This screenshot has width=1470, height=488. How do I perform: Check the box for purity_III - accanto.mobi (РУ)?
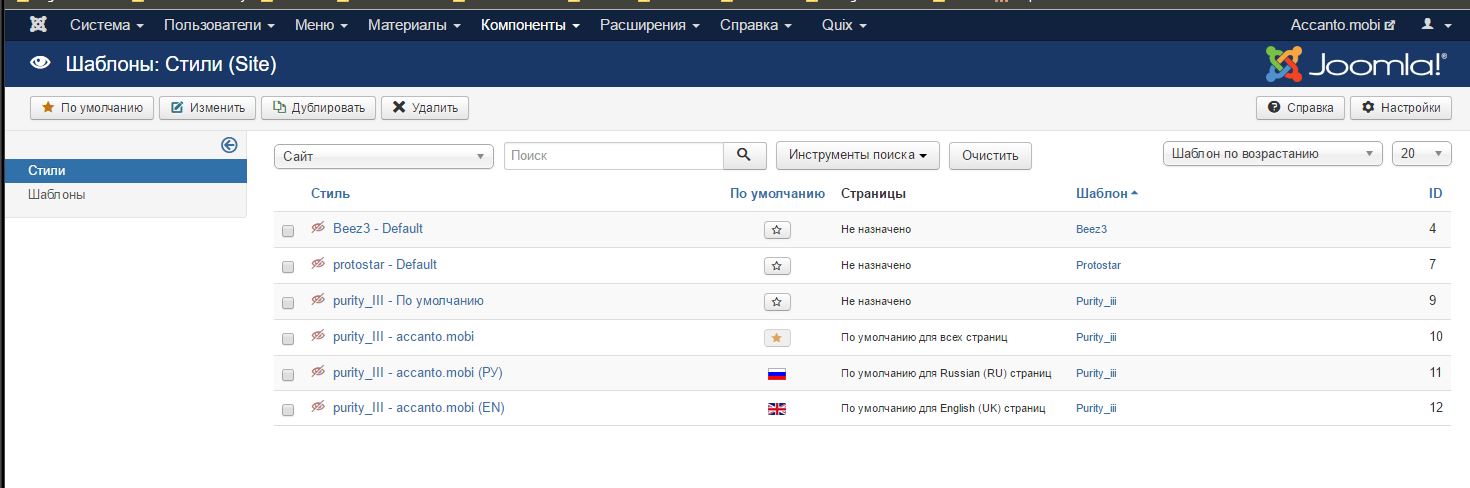pos(288,375)
